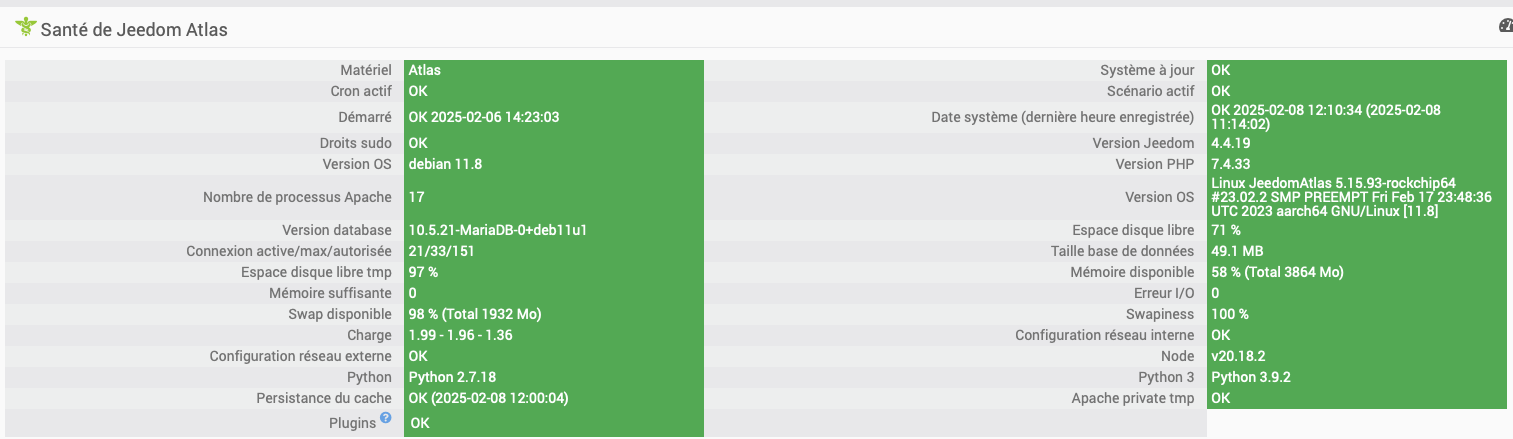Click the Santé de Jeedom Atlas title
The width and height of the screenshot is (1513, 439).
[134, 30]
